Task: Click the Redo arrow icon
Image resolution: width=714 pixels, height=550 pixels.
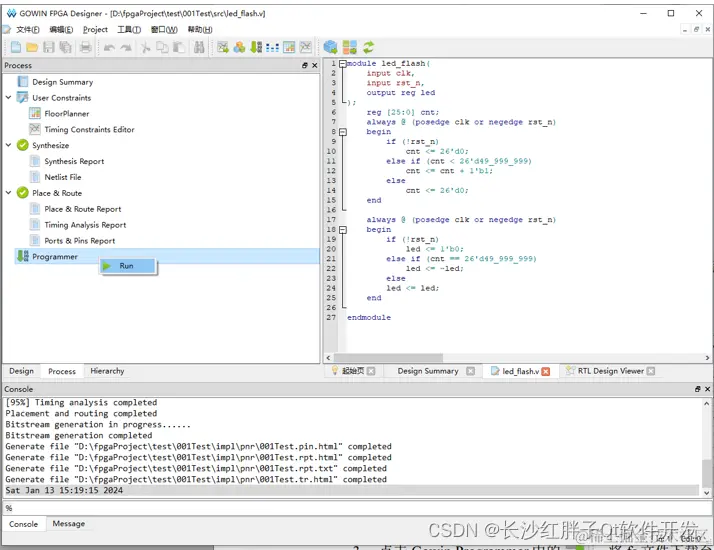Action: click(126, 47)
